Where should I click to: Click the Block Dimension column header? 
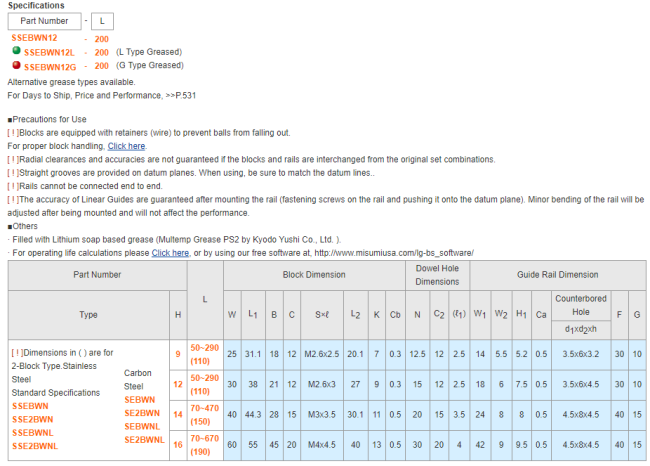point(312,273)
